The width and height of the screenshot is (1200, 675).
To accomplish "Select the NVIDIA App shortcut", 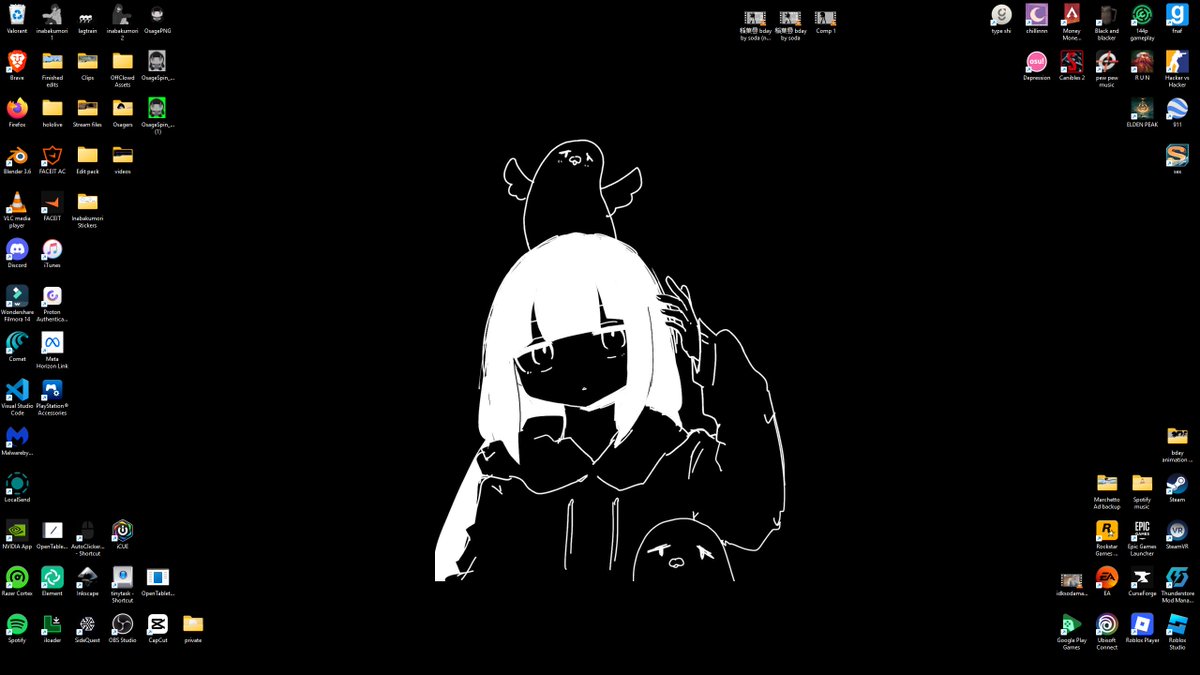I will coord(17,530).
